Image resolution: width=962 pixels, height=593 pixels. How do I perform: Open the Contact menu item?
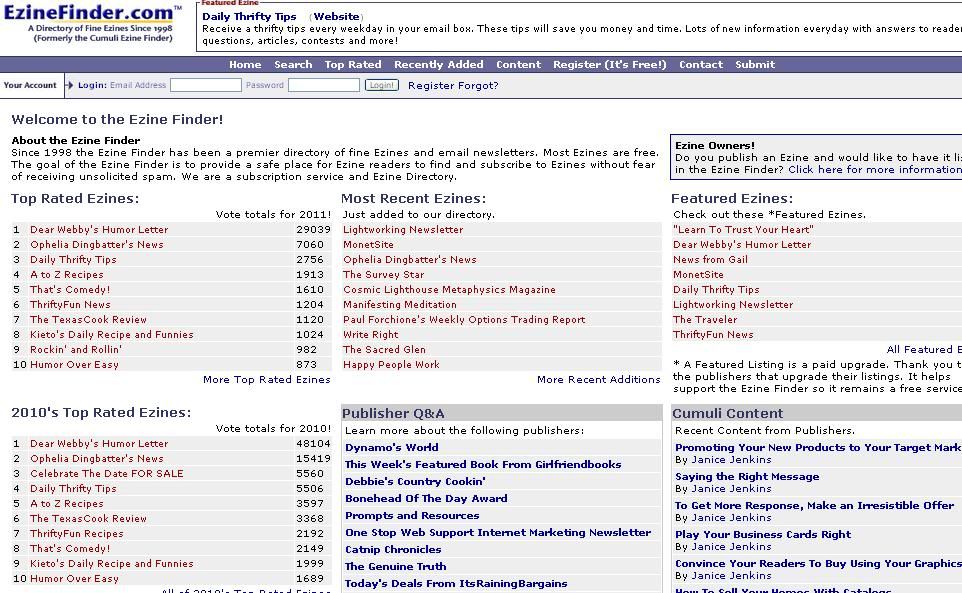coord(701,64)
